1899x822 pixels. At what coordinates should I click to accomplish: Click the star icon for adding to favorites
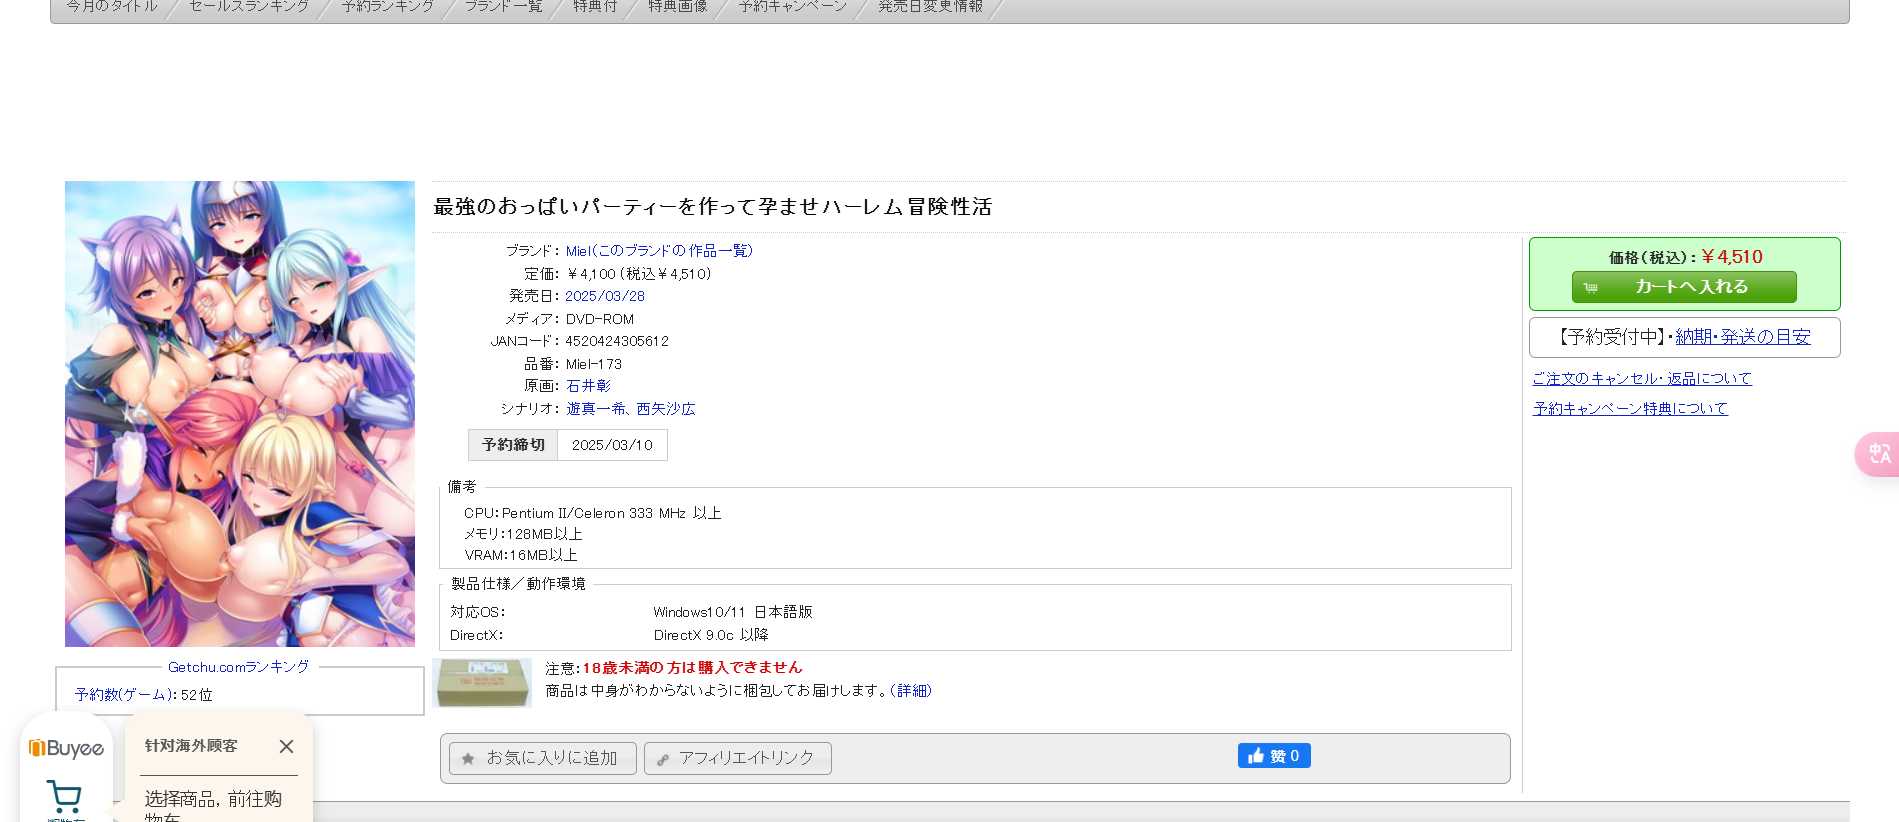coord(468,759)
